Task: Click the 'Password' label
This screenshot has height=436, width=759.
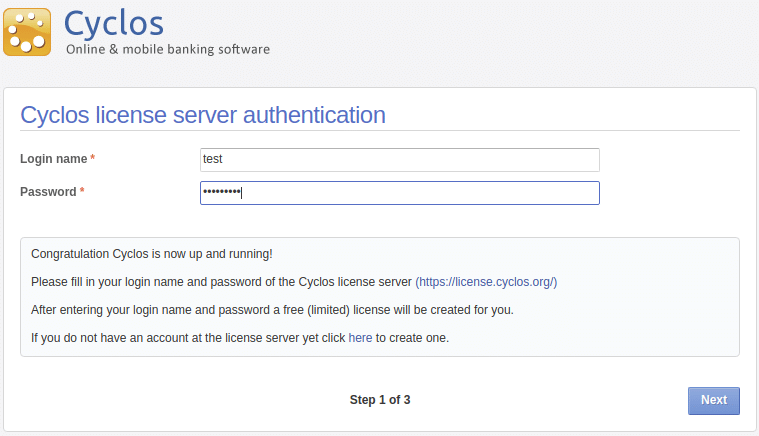Action: 48,192
